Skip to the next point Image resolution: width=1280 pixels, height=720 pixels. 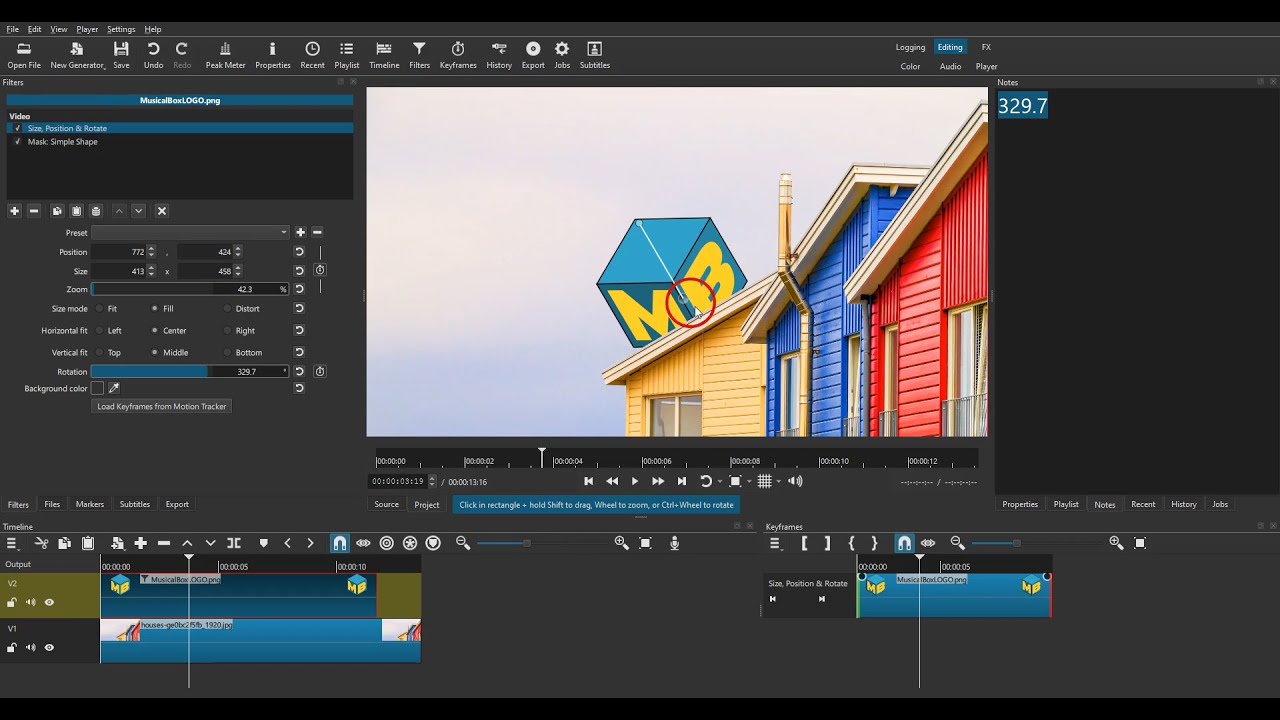coord(682,481)
